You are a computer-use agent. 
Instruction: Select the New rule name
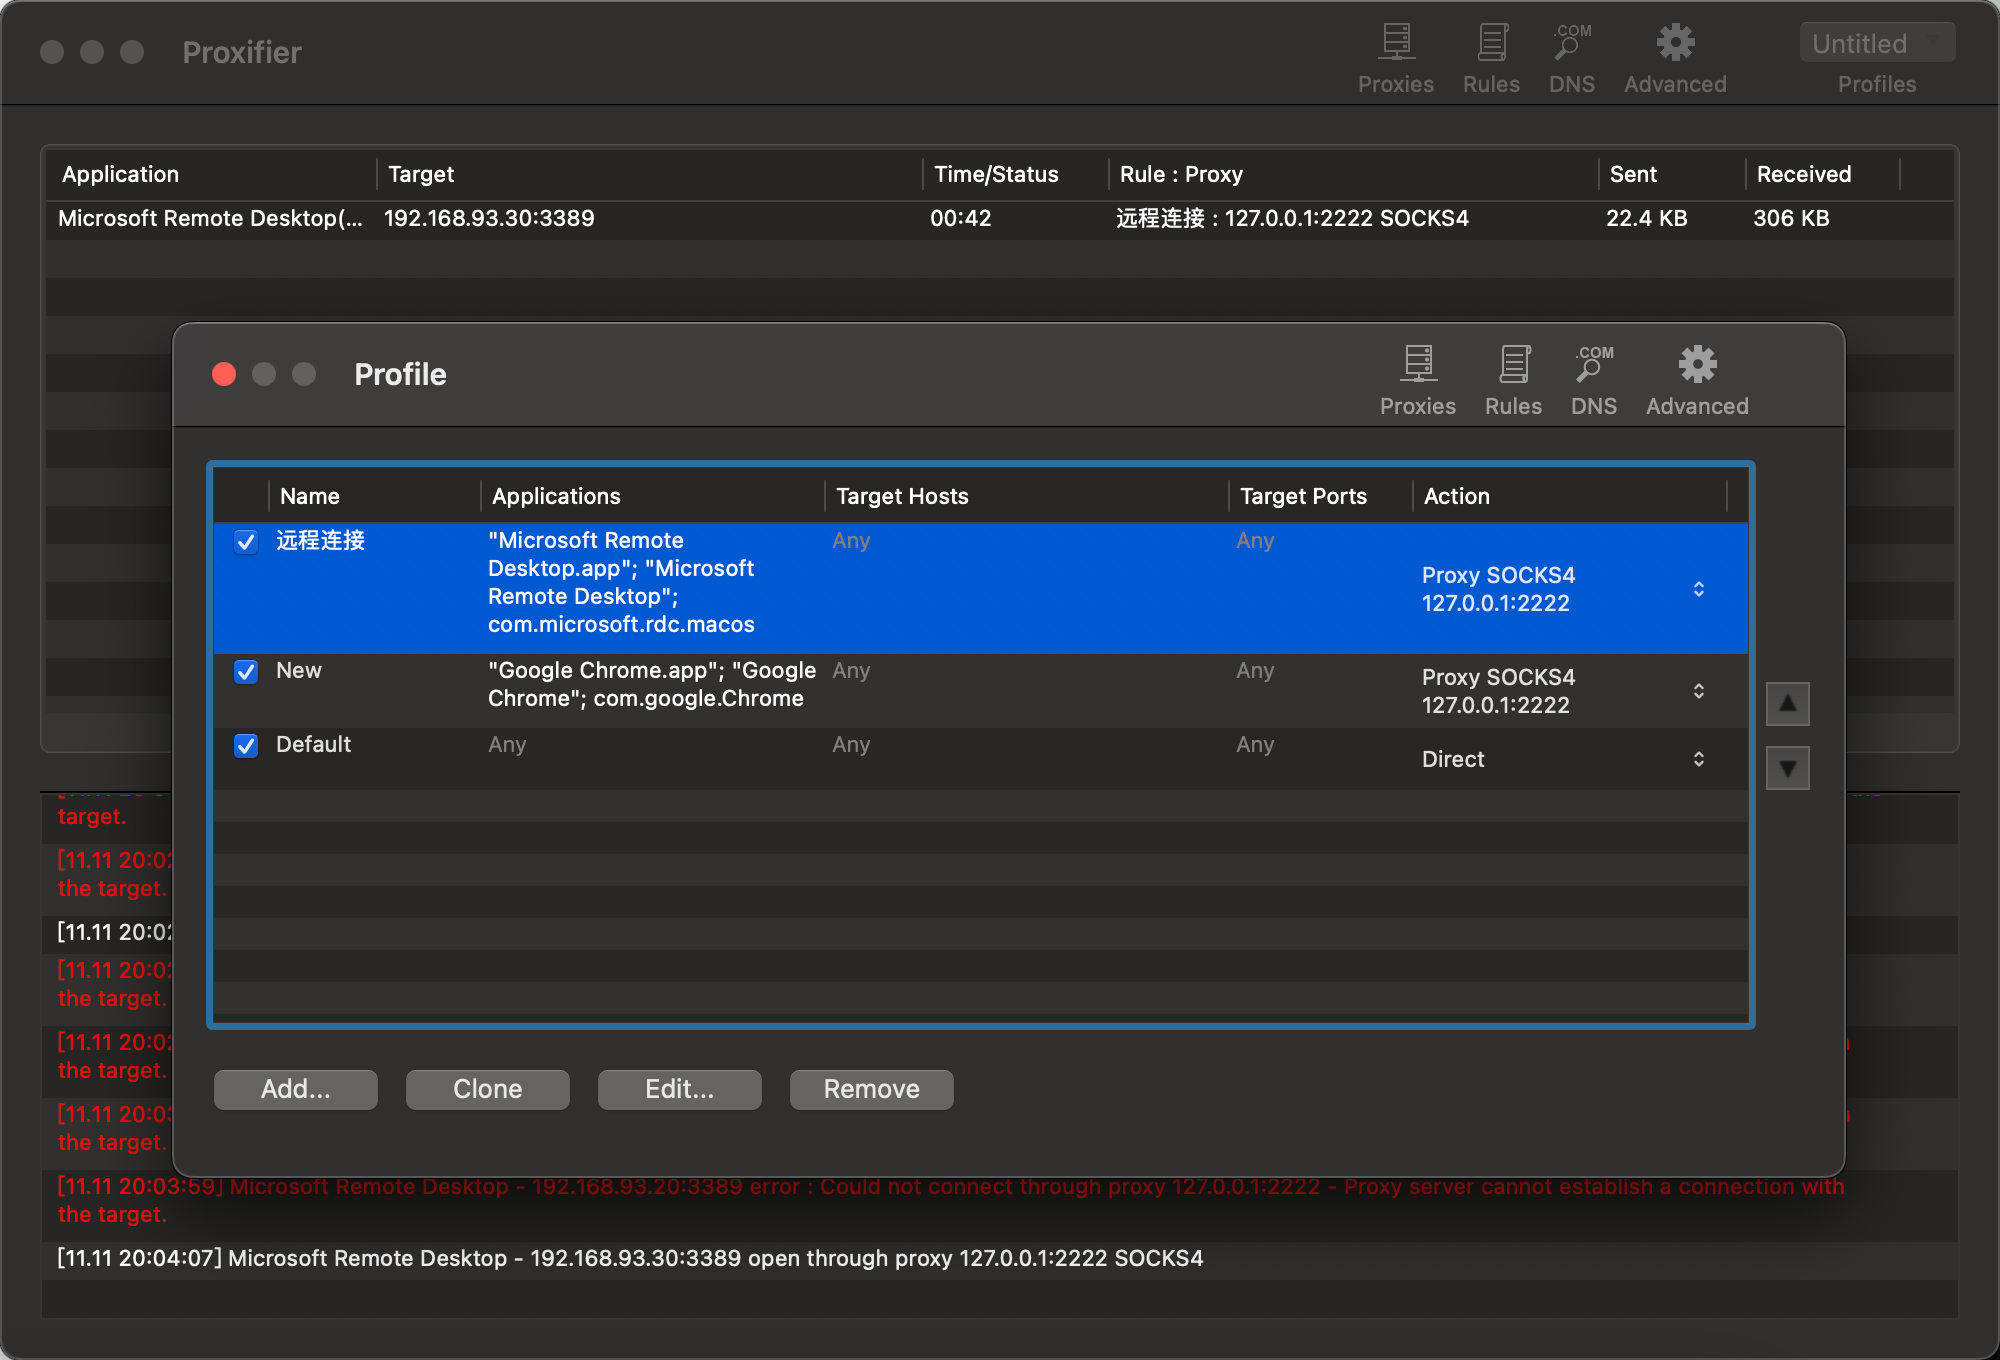(299, 670)
